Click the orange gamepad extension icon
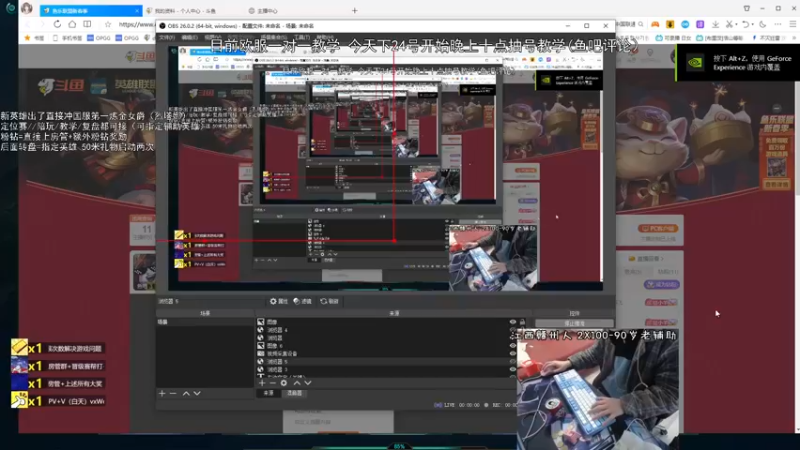The width and height of the screenshot is (800, 450). click(655, 24)
